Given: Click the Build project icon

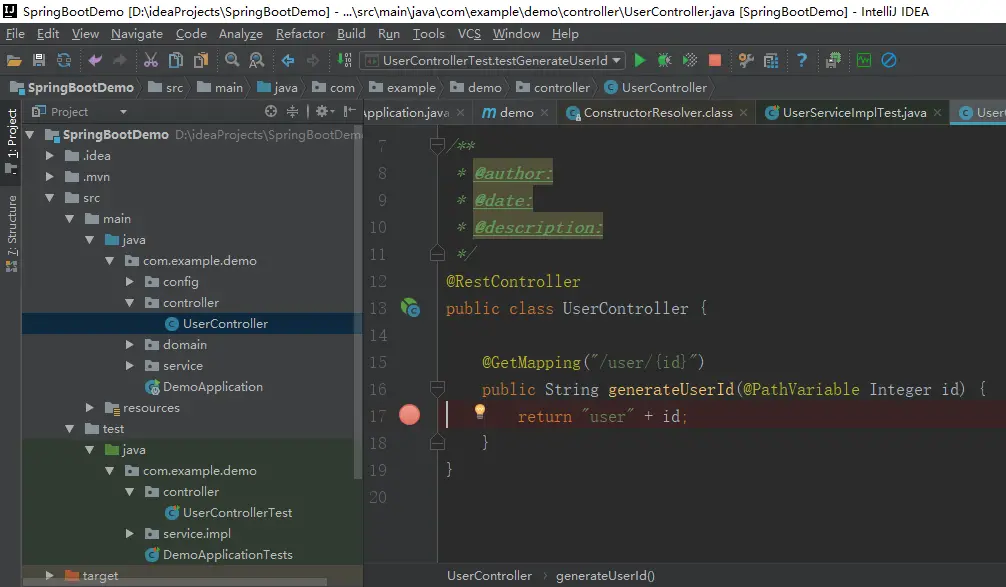Looking at the screenshot, I should pyautogui.click(x=345, y=60).
